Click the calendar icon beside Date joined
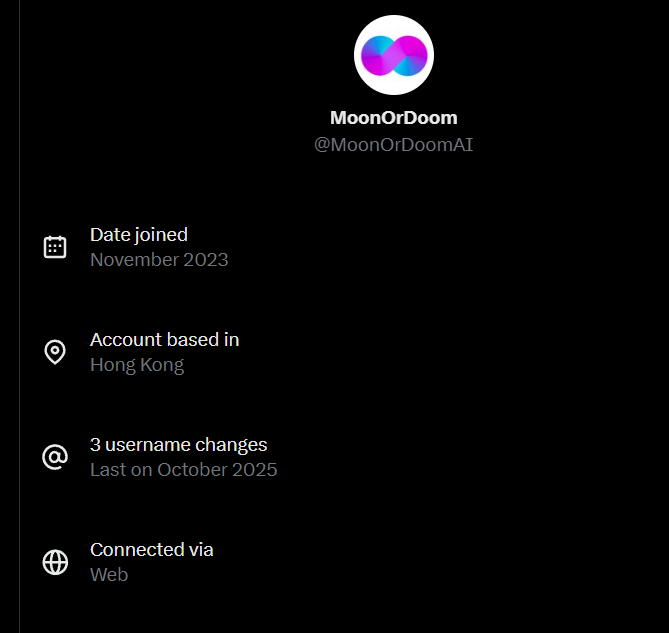The height and width of the screenshot is (633, 669). (55, 247)
